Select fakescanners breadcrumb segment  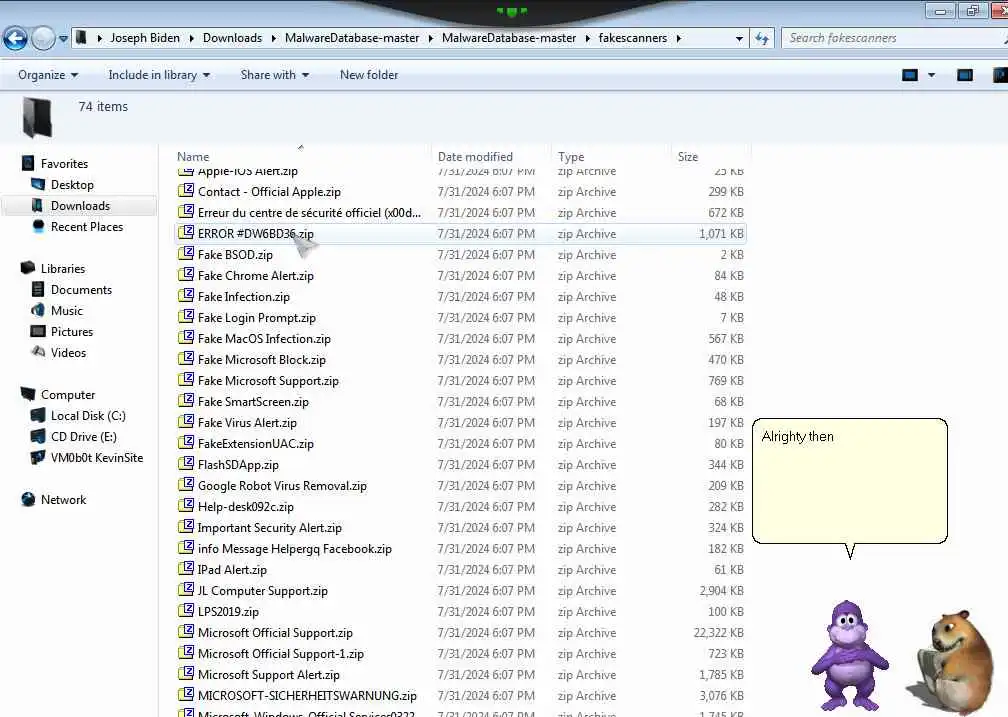633,38
